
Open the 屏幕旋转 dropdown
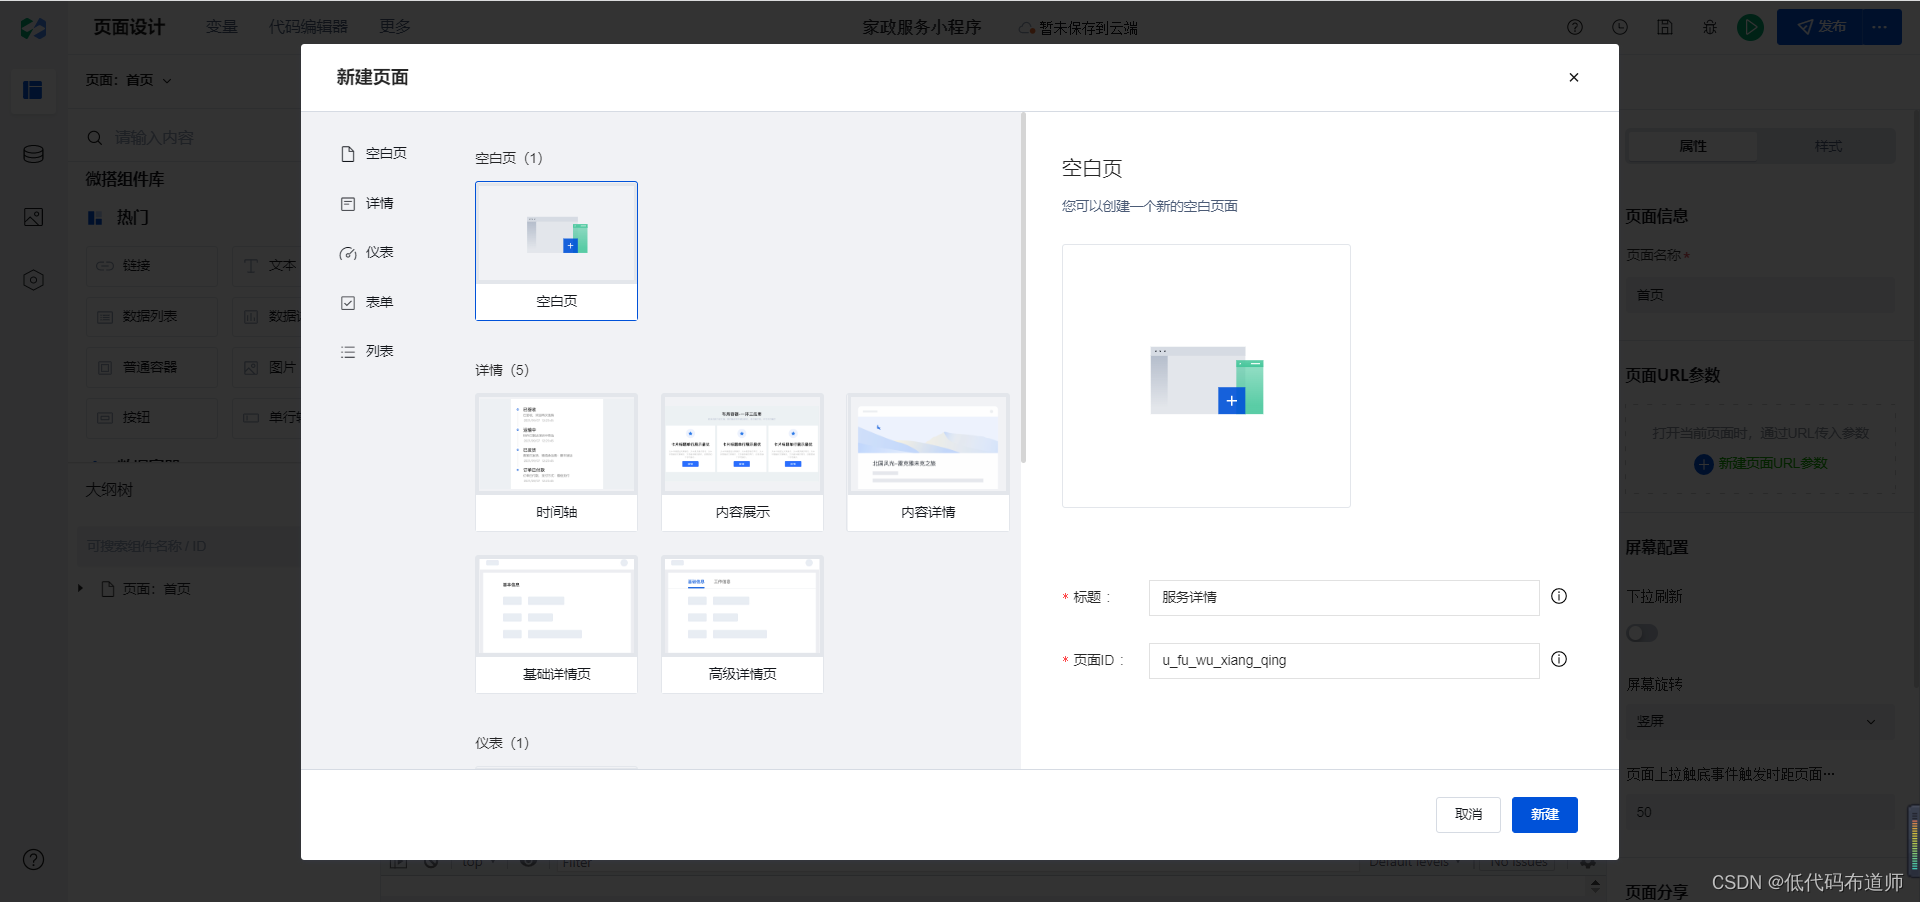click(1760, 722)
